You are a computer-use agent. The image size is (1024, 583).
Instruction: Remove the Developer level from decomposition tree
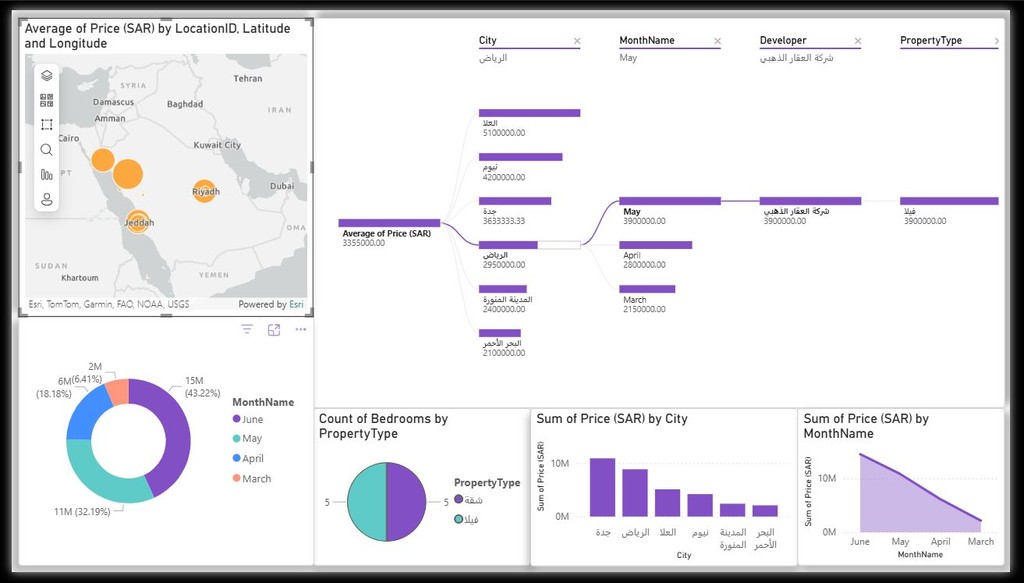pos(857,41)
